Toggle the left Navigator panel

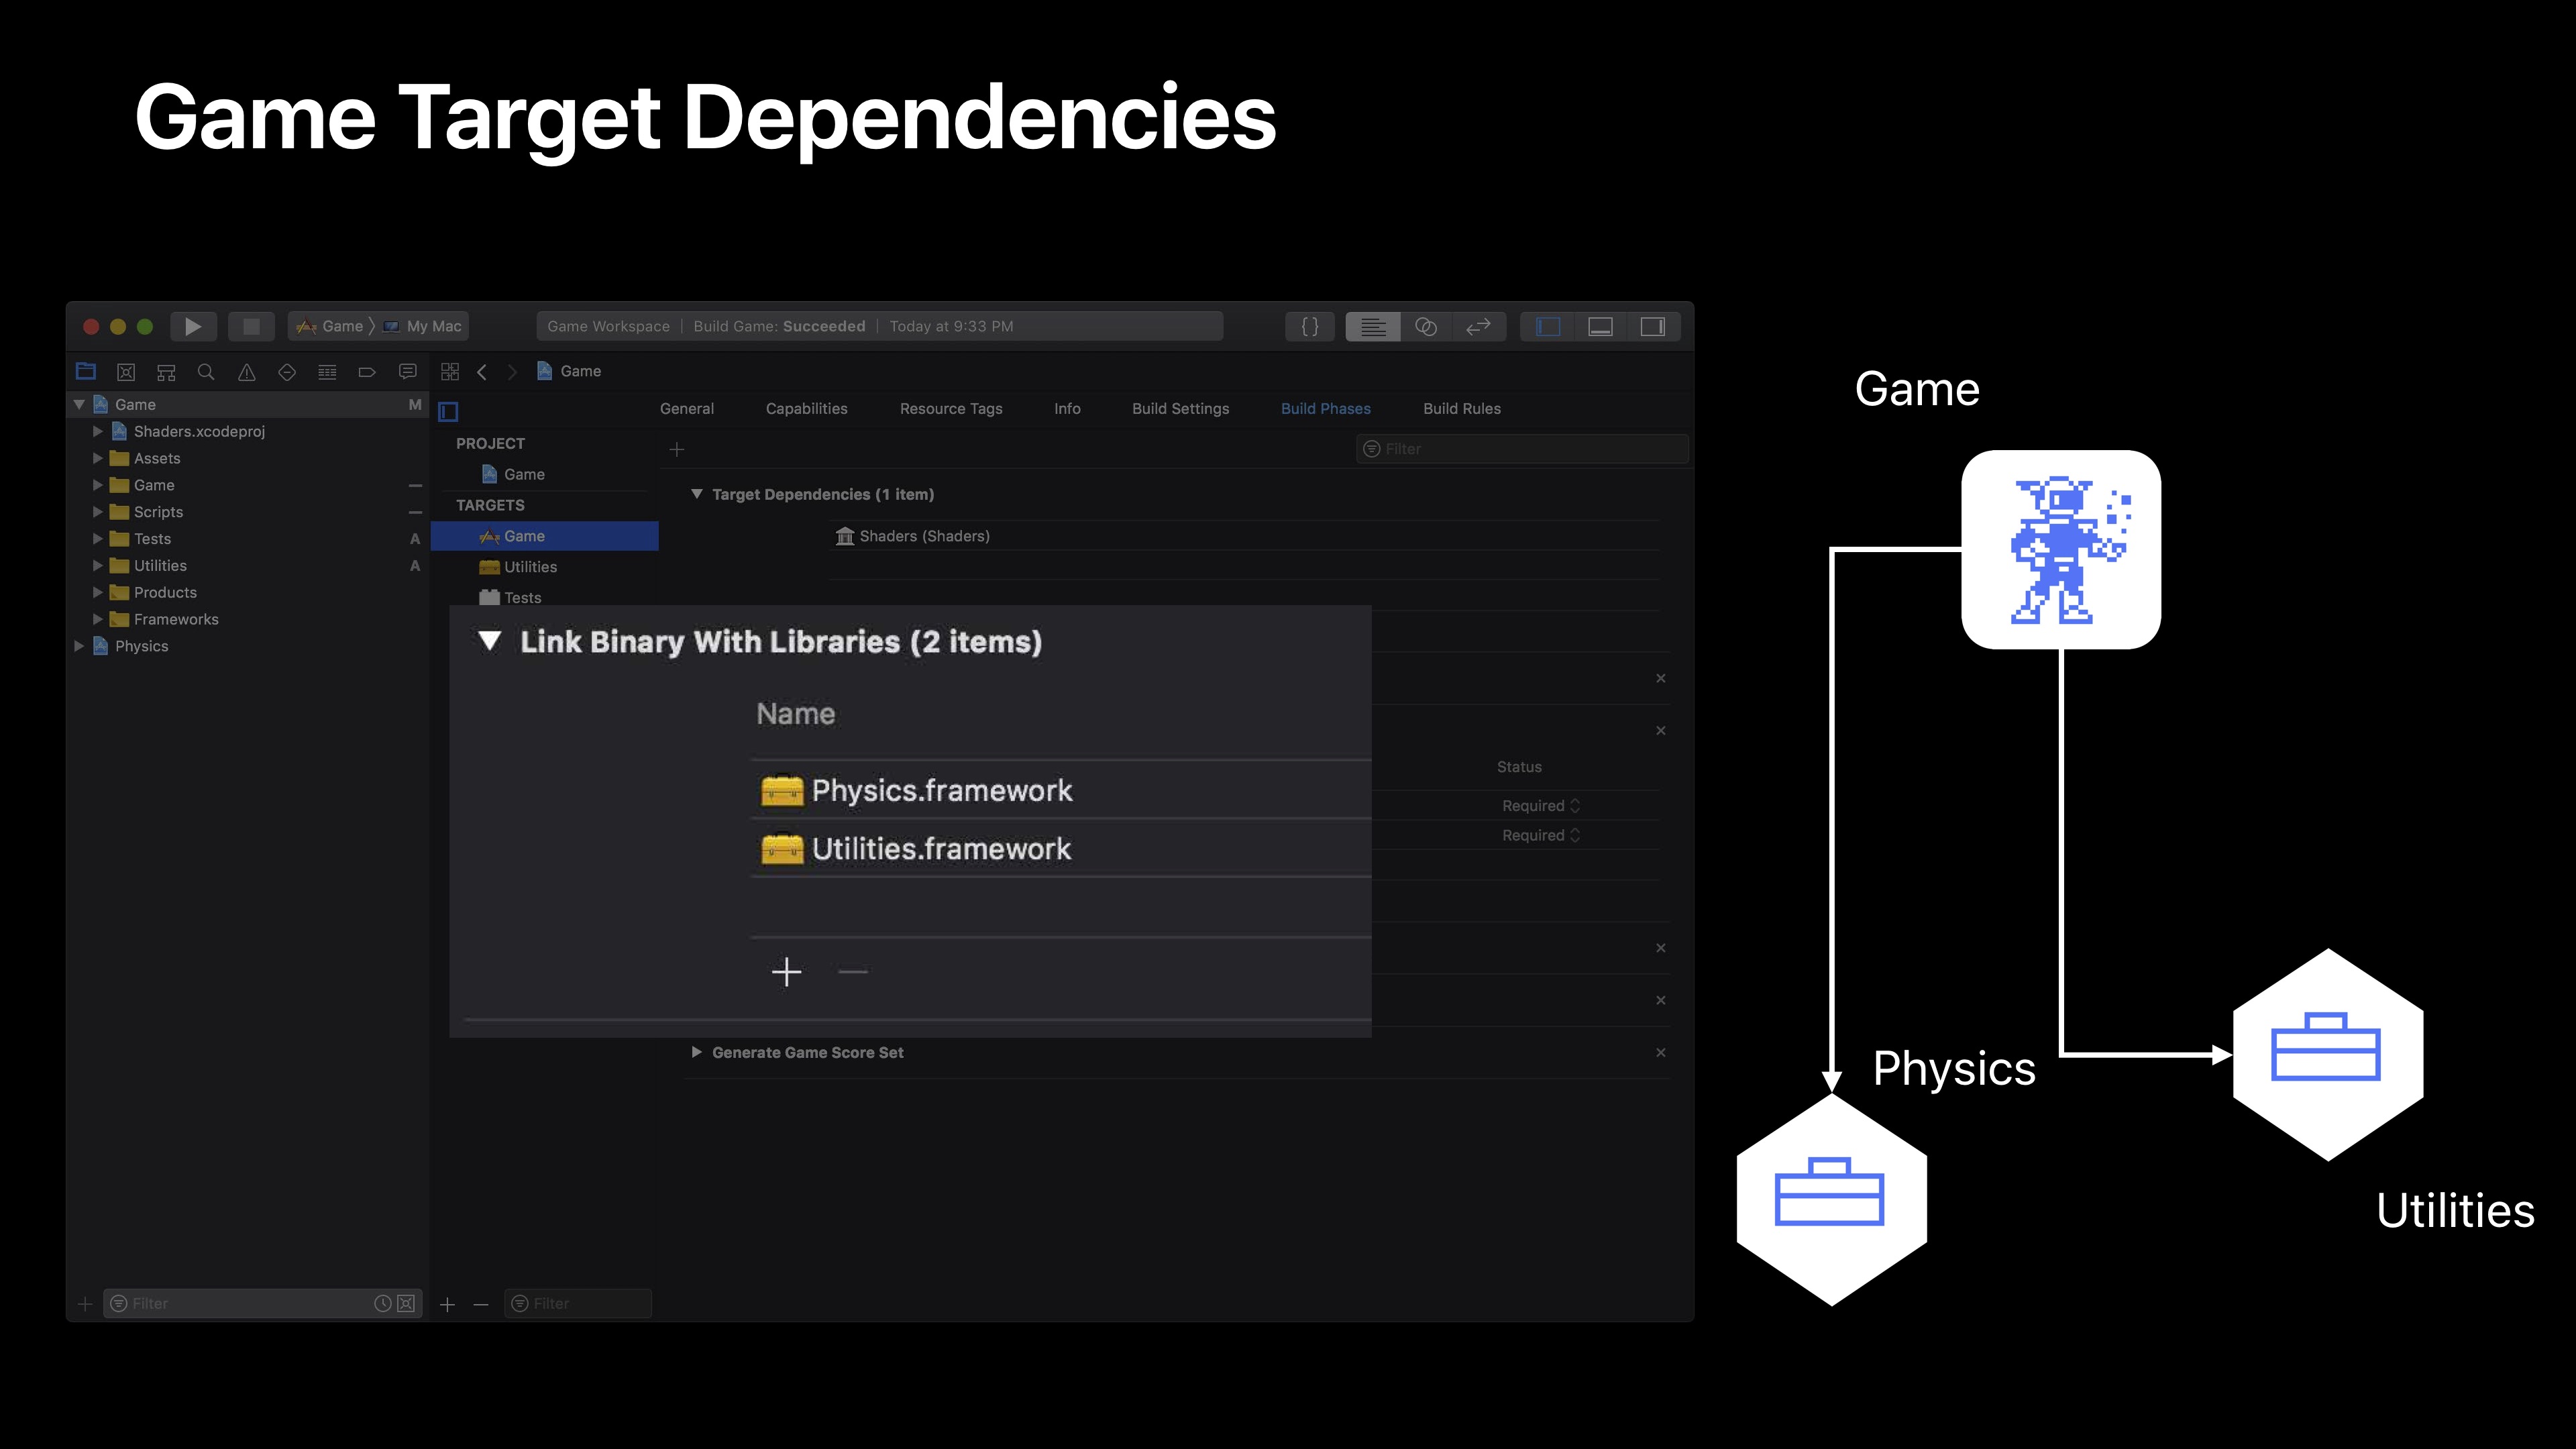(x=1547, y=327)
